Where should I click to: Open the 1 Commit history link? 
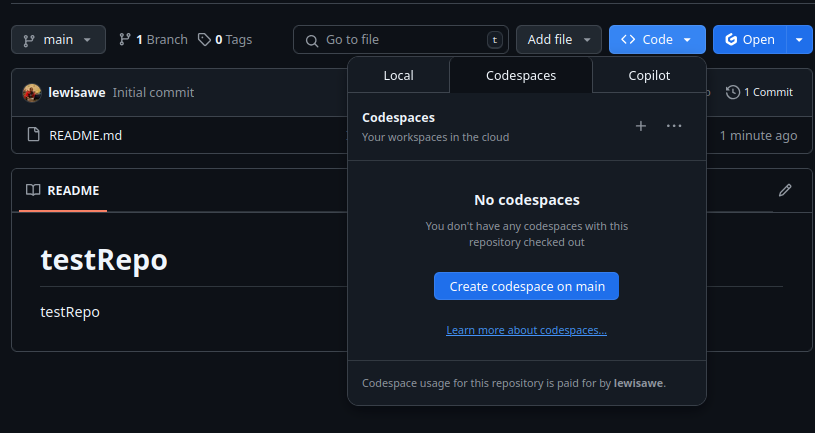pos(759,93)
